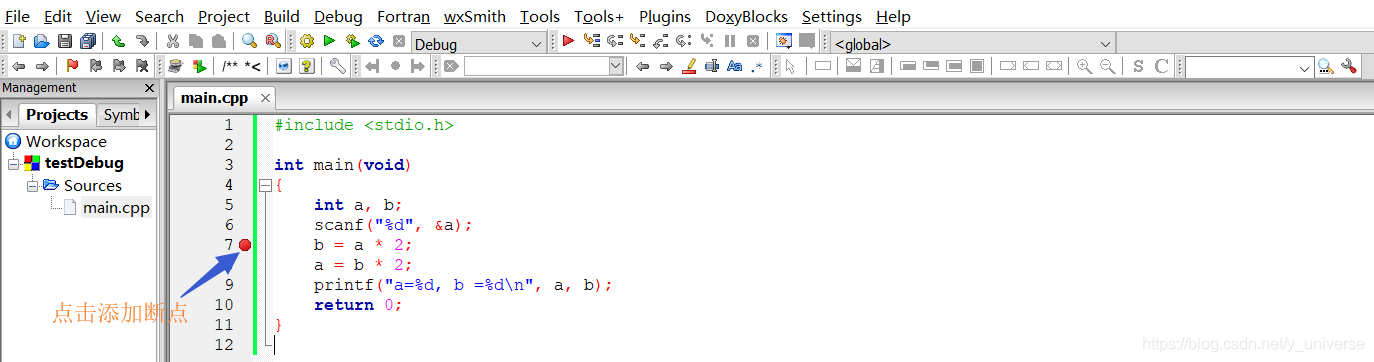This screenshot has width=1374, height=362.
Task: Click the Toggle source S icon
Action: pos(1138,66)
